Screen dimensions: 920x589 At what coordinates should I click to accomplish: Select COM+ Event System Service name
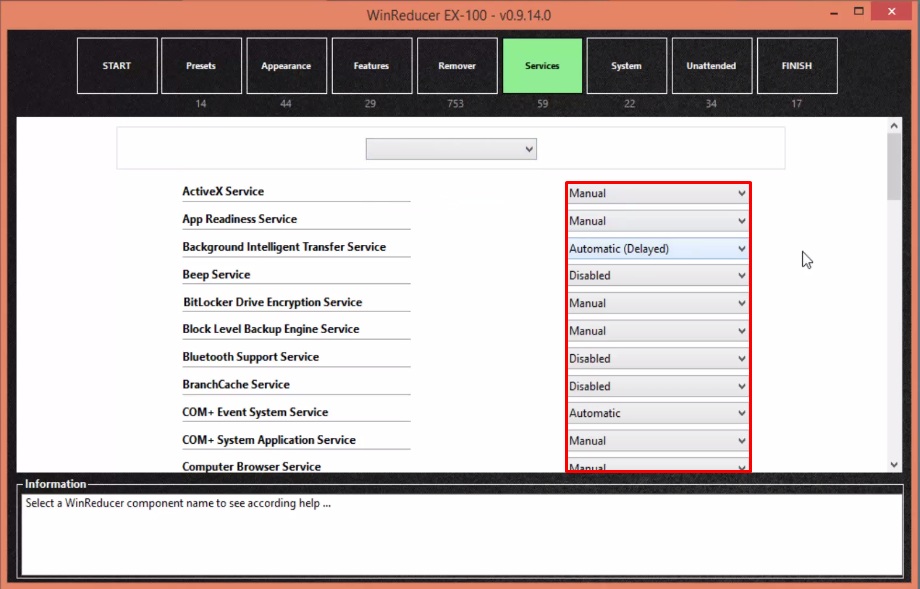pyautogui.click(x=255, y=412)
